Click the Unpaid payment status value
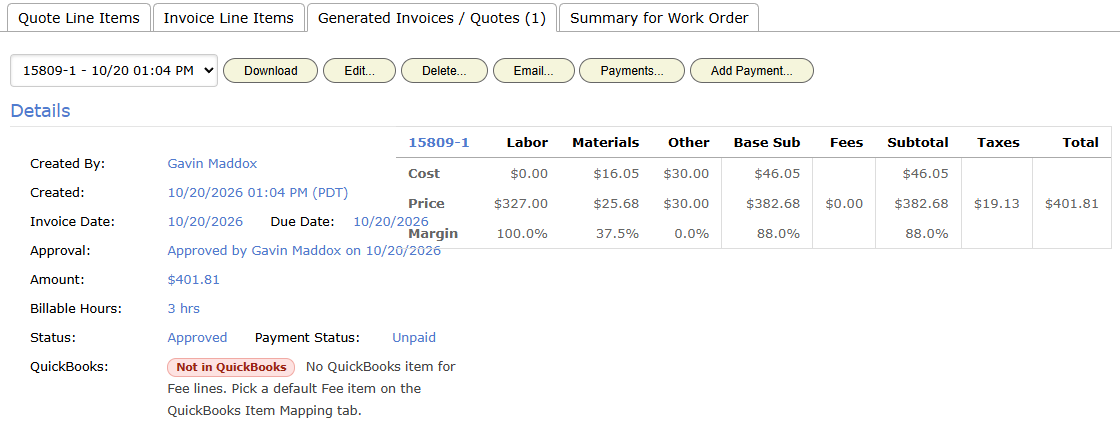The width and height of the screenshot is (1120, 430). [414, 338]
